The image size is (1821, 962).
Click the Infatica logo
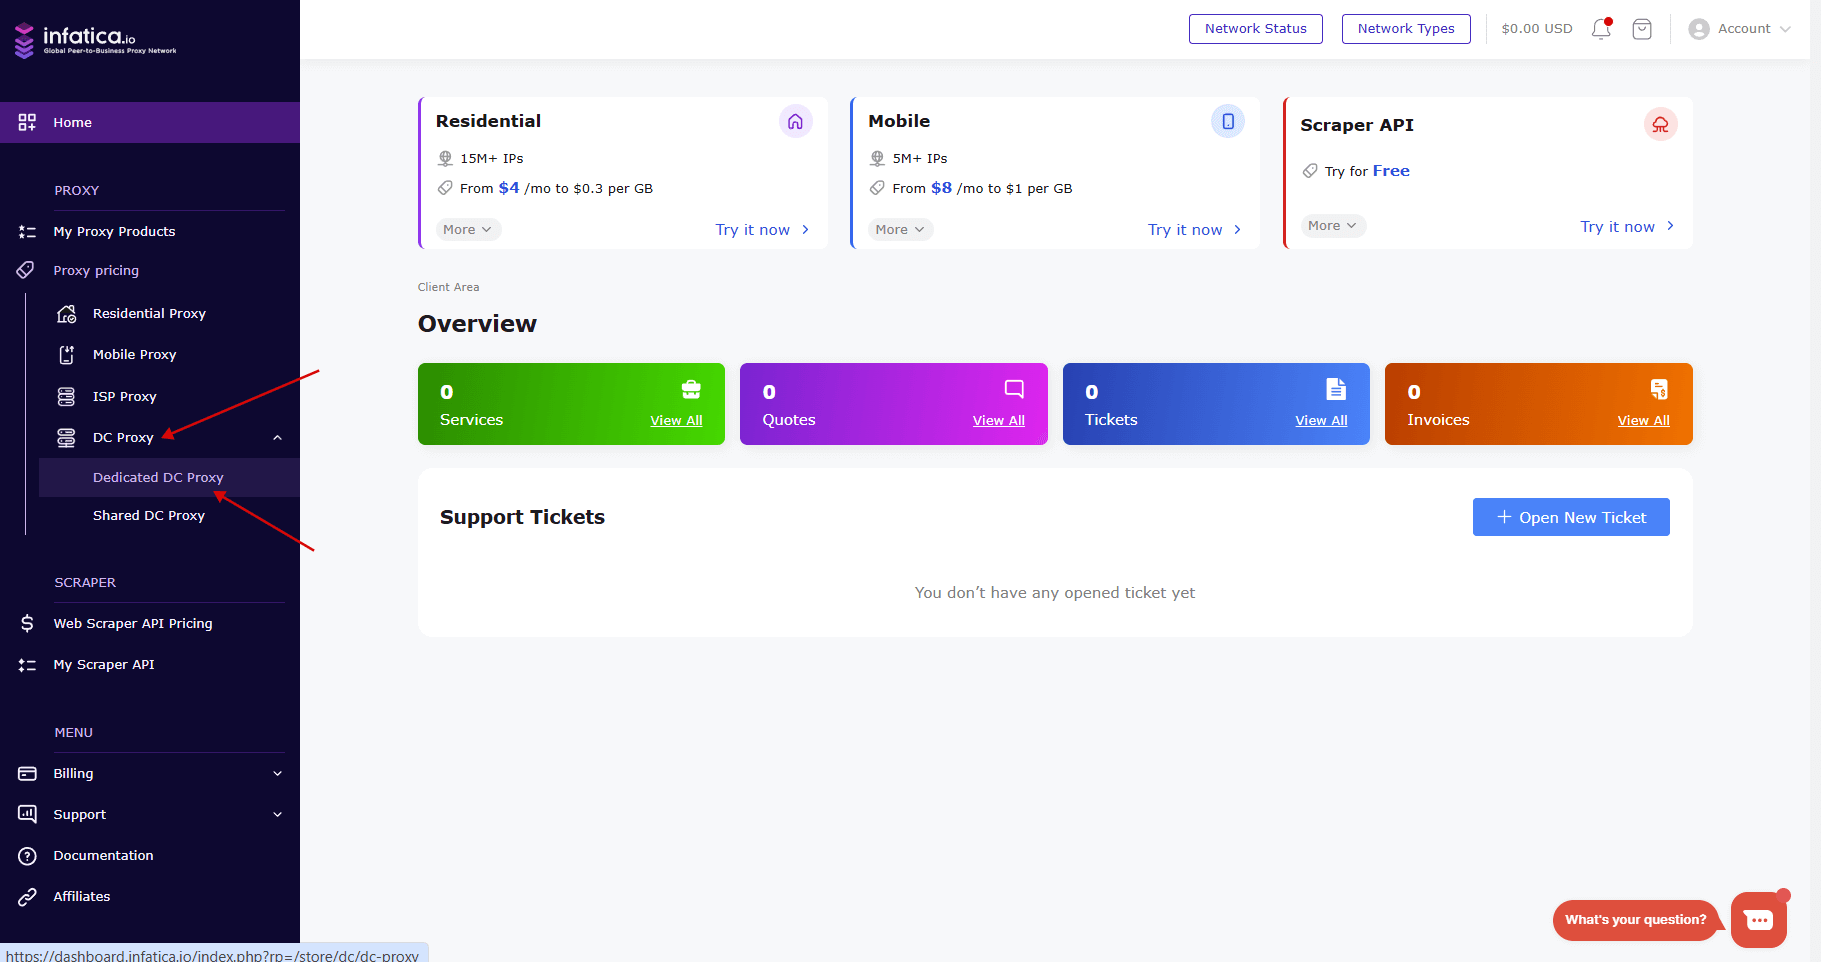point(95,40)
